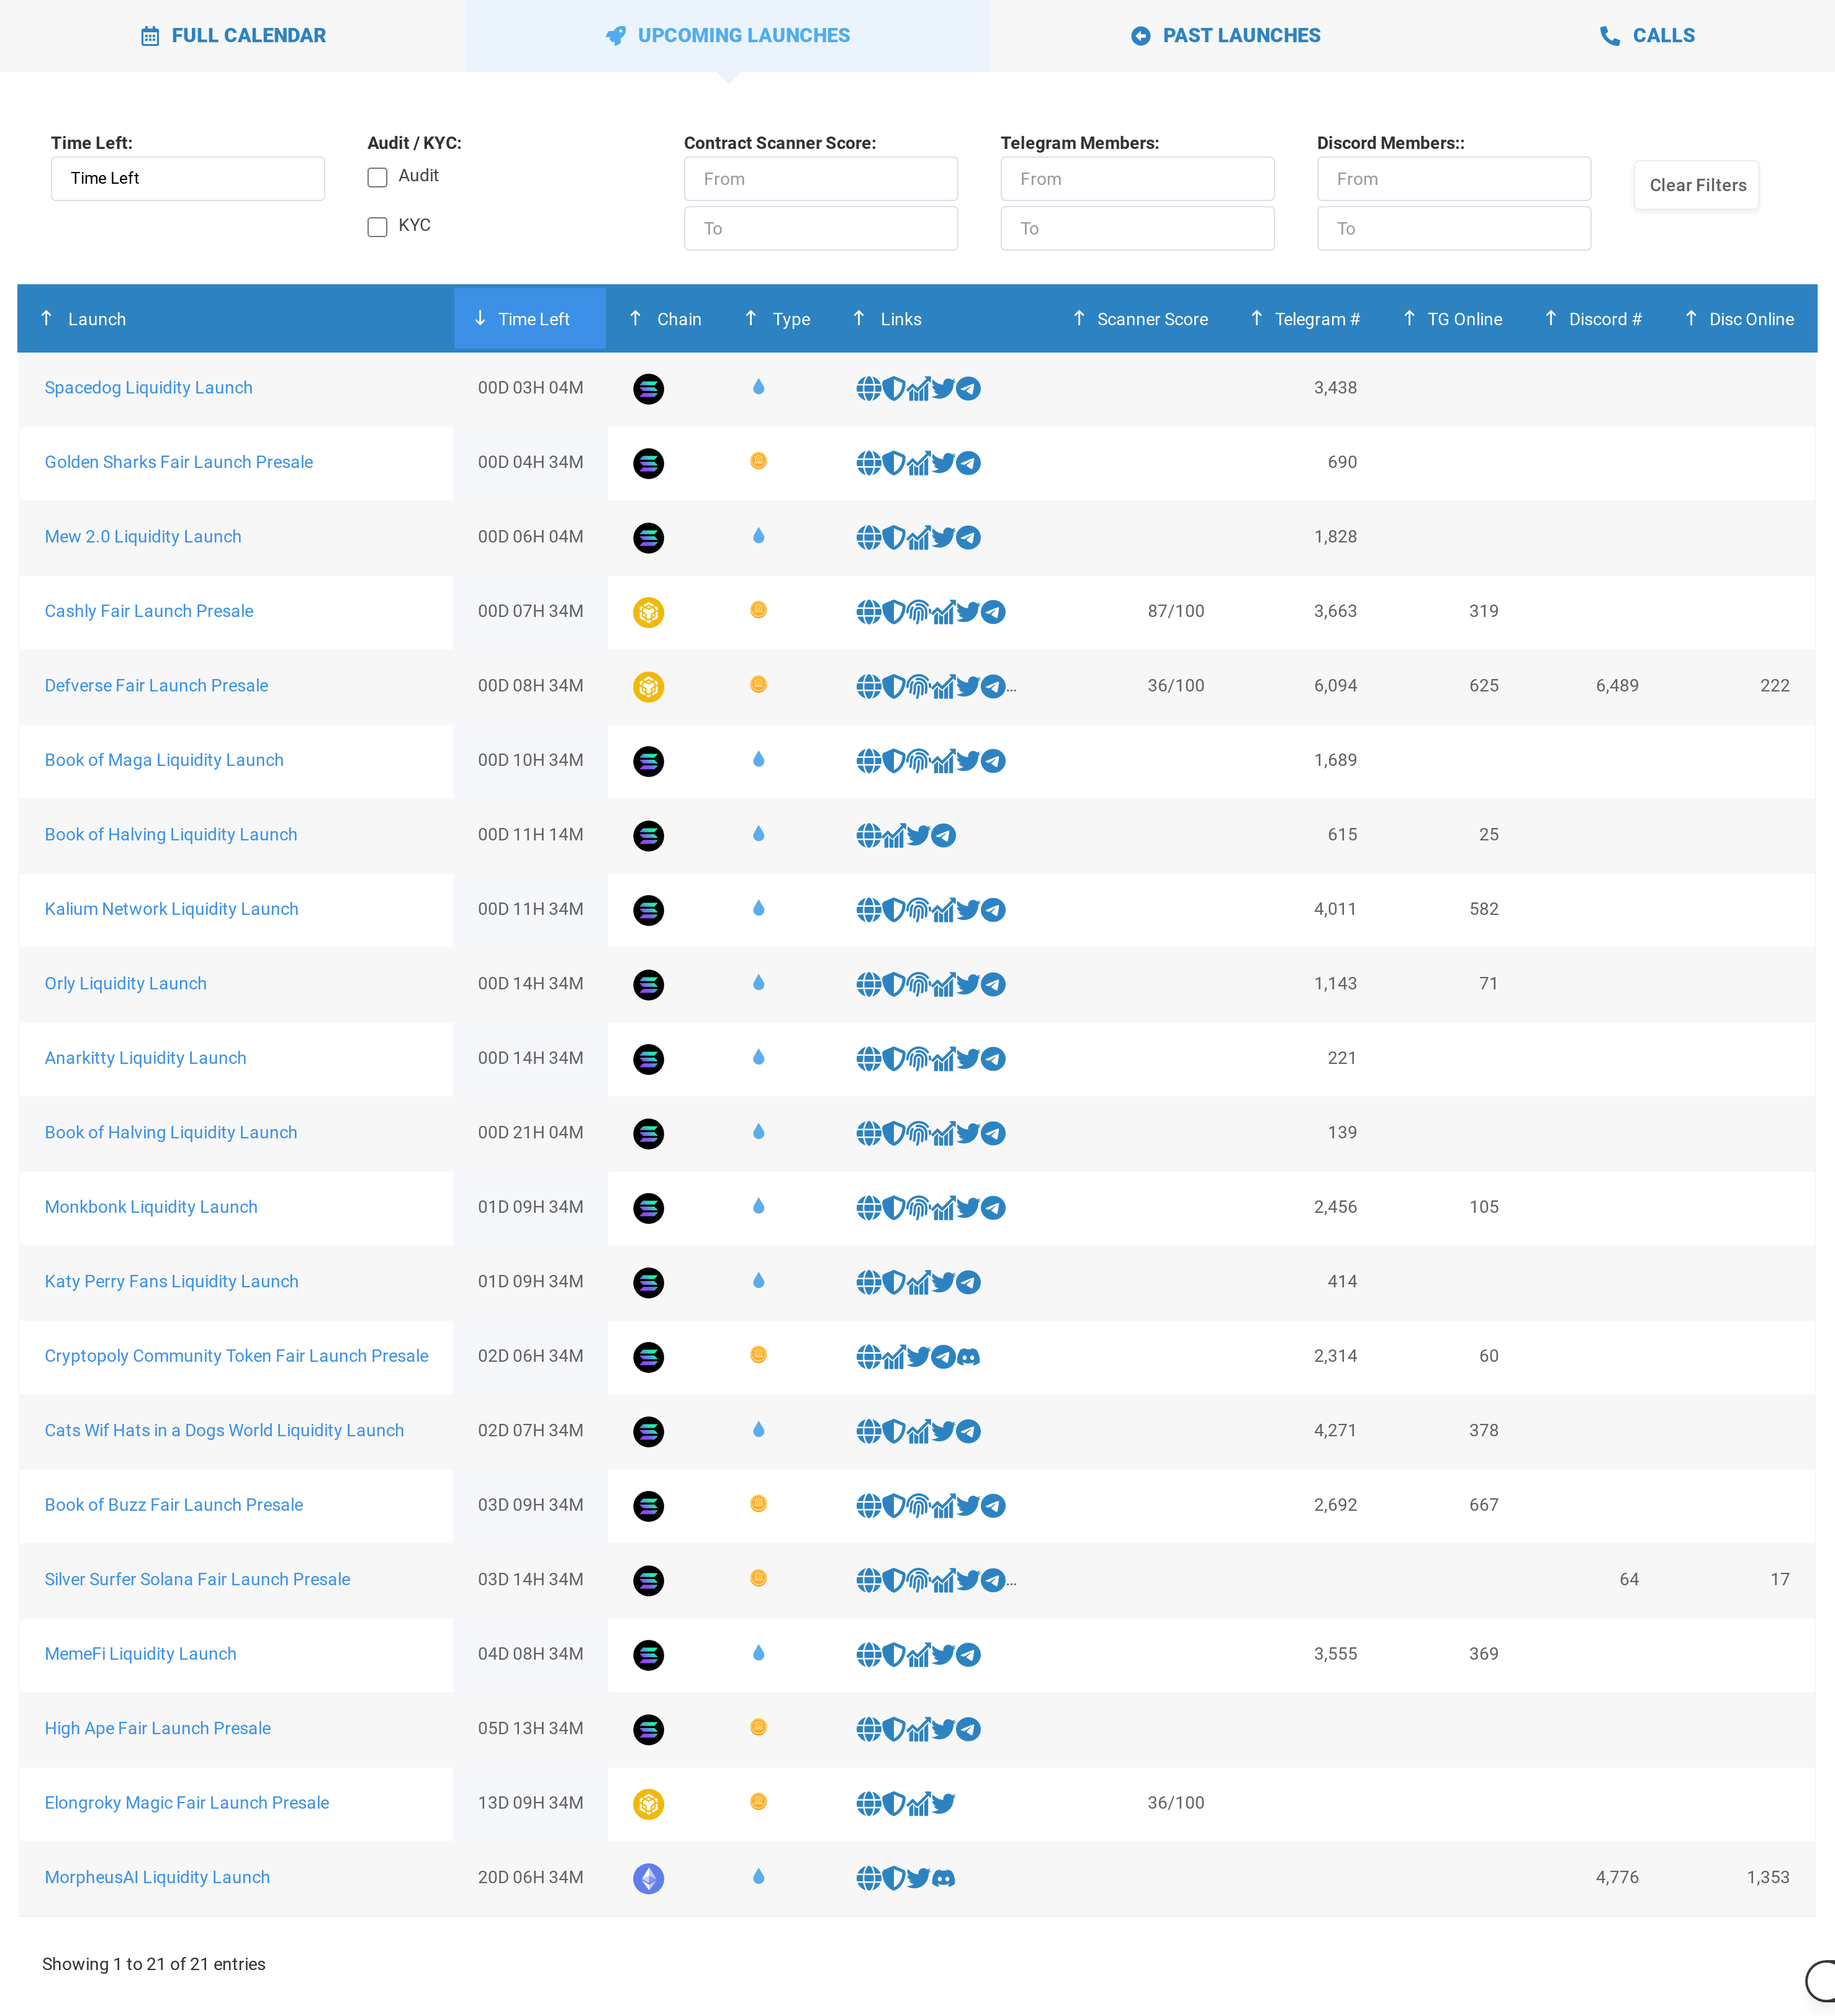This screenshot has width=1835, height=2016.
Task: Sort table by Type column
Action: (779, 319)
